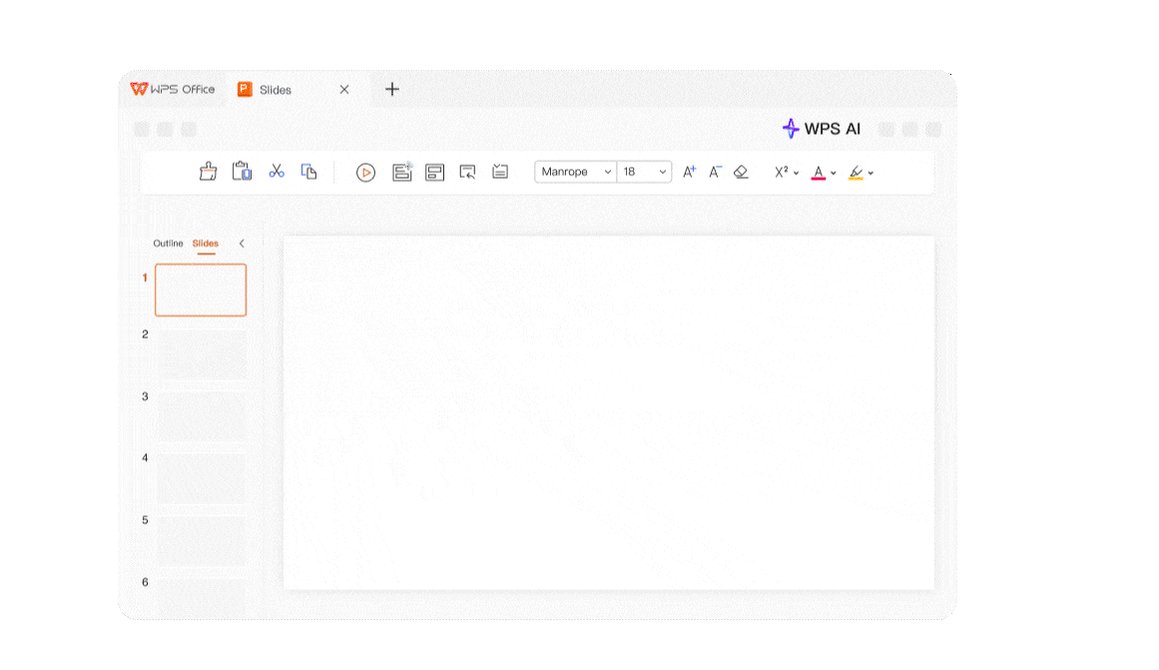The height and width of the screenshot is (670, 1159).
Task: Add a new tab with the plus icon
Action: (392, 89)
